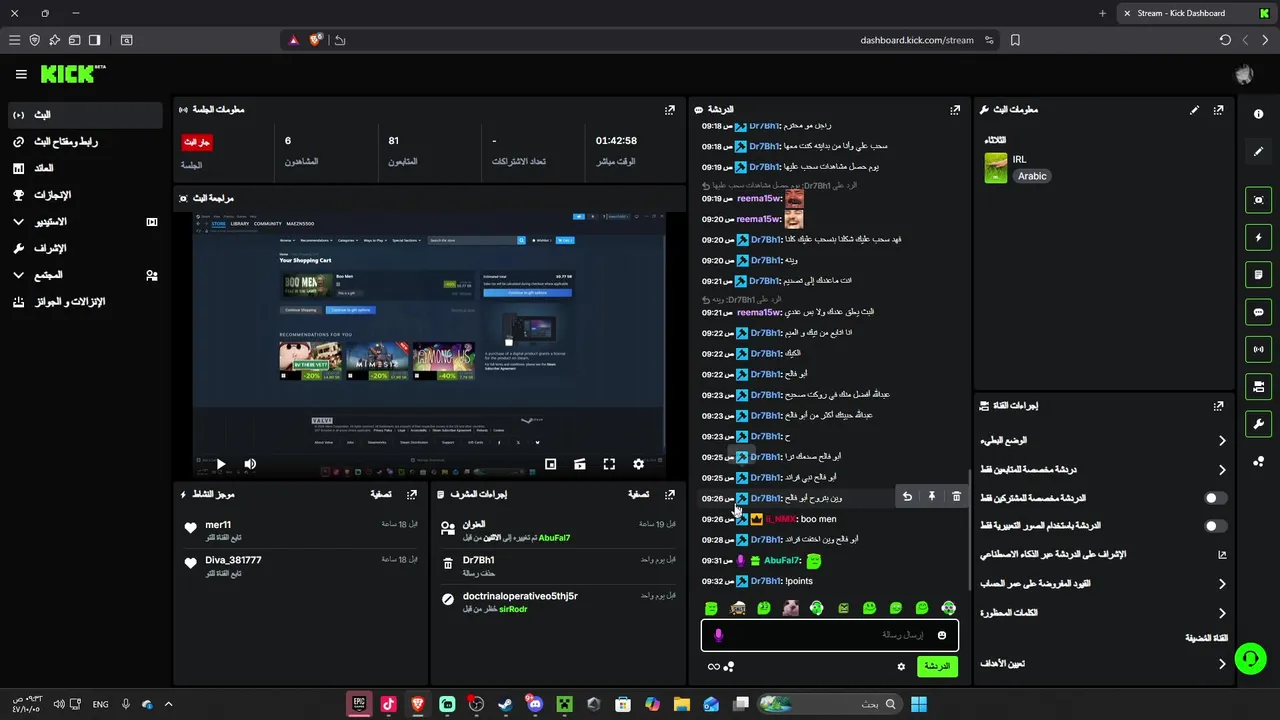Image resolution: width=1280 pixels, height=720 pixels.
Task: Click the Arabic language tag under IRL
Action: (1032, 176)
